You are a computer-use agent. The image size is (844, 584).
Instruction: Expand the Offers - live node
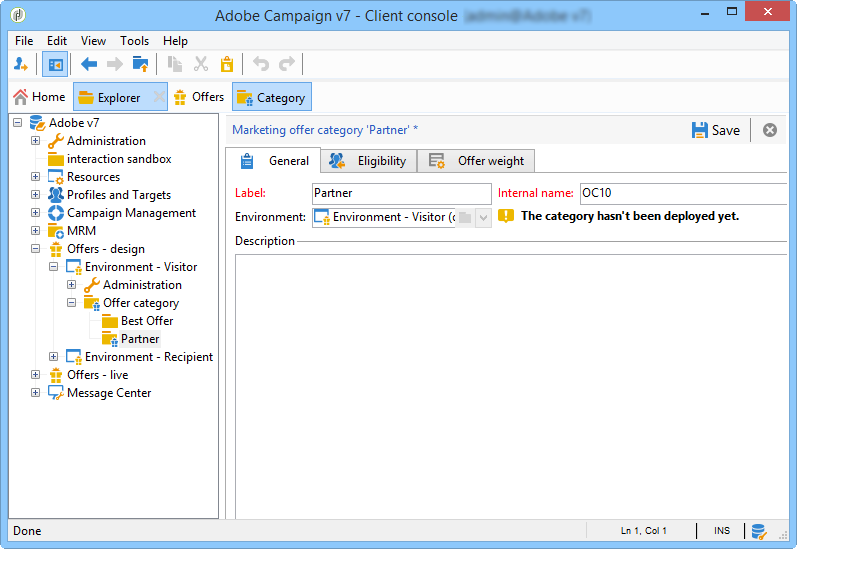(36, 375)
